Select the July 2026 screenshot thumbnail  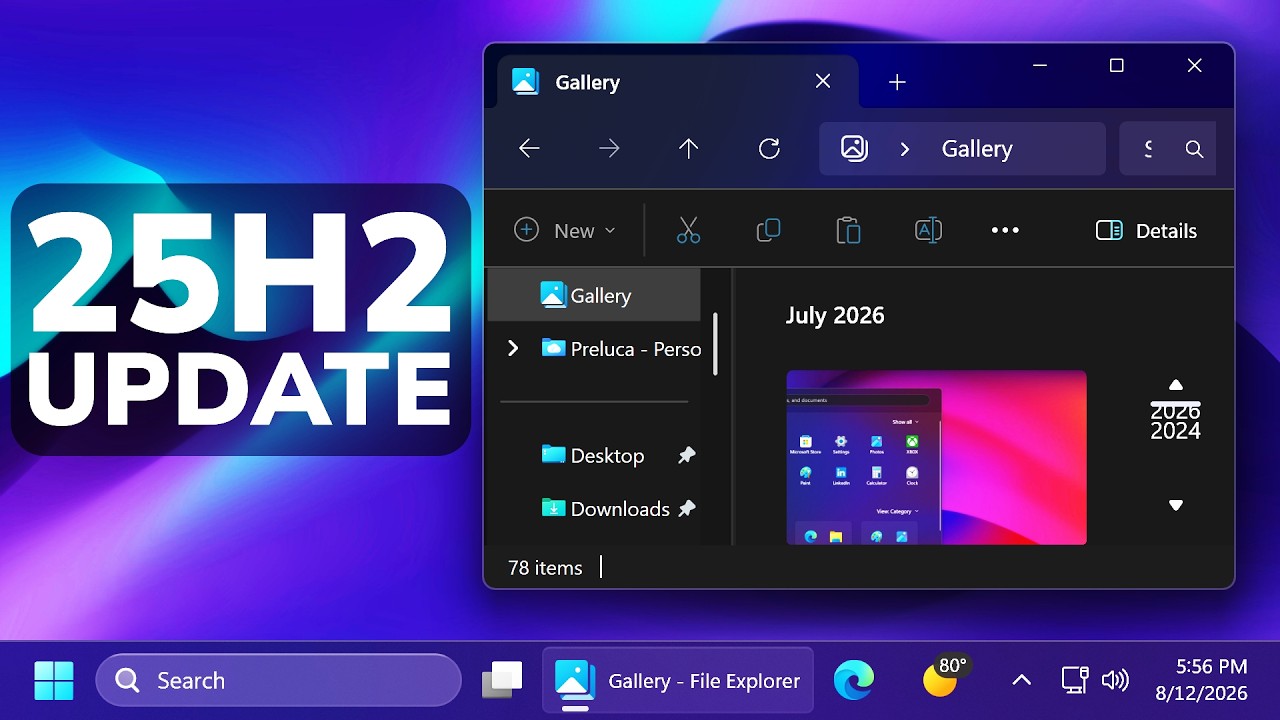click(x=936, y=457)
